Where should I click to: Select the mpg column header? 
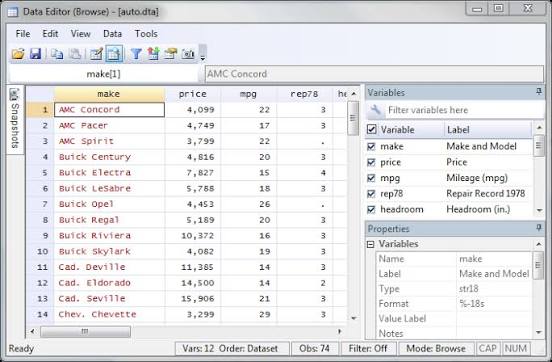(x=249, y=94)
